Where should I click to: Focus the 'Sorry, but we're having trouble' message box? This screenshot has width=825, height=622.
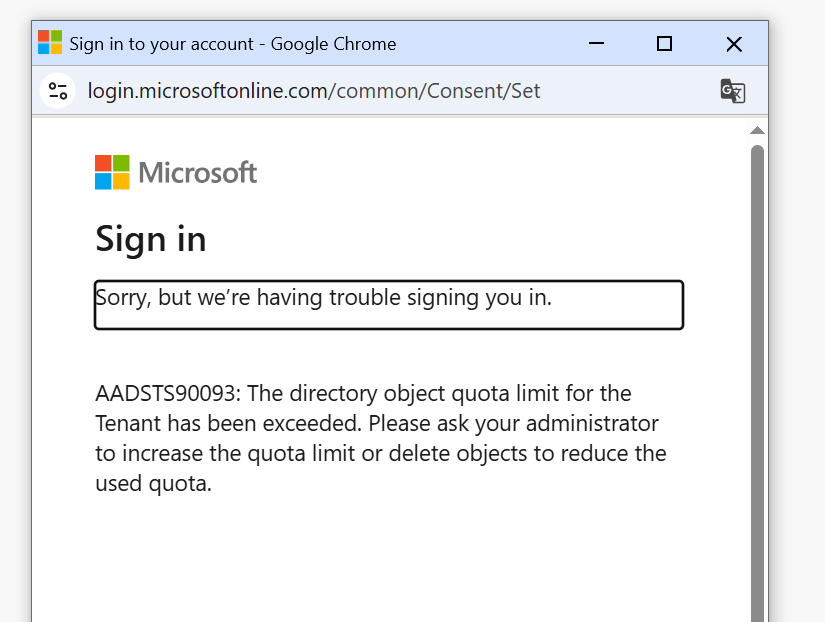tap(389, 305)
